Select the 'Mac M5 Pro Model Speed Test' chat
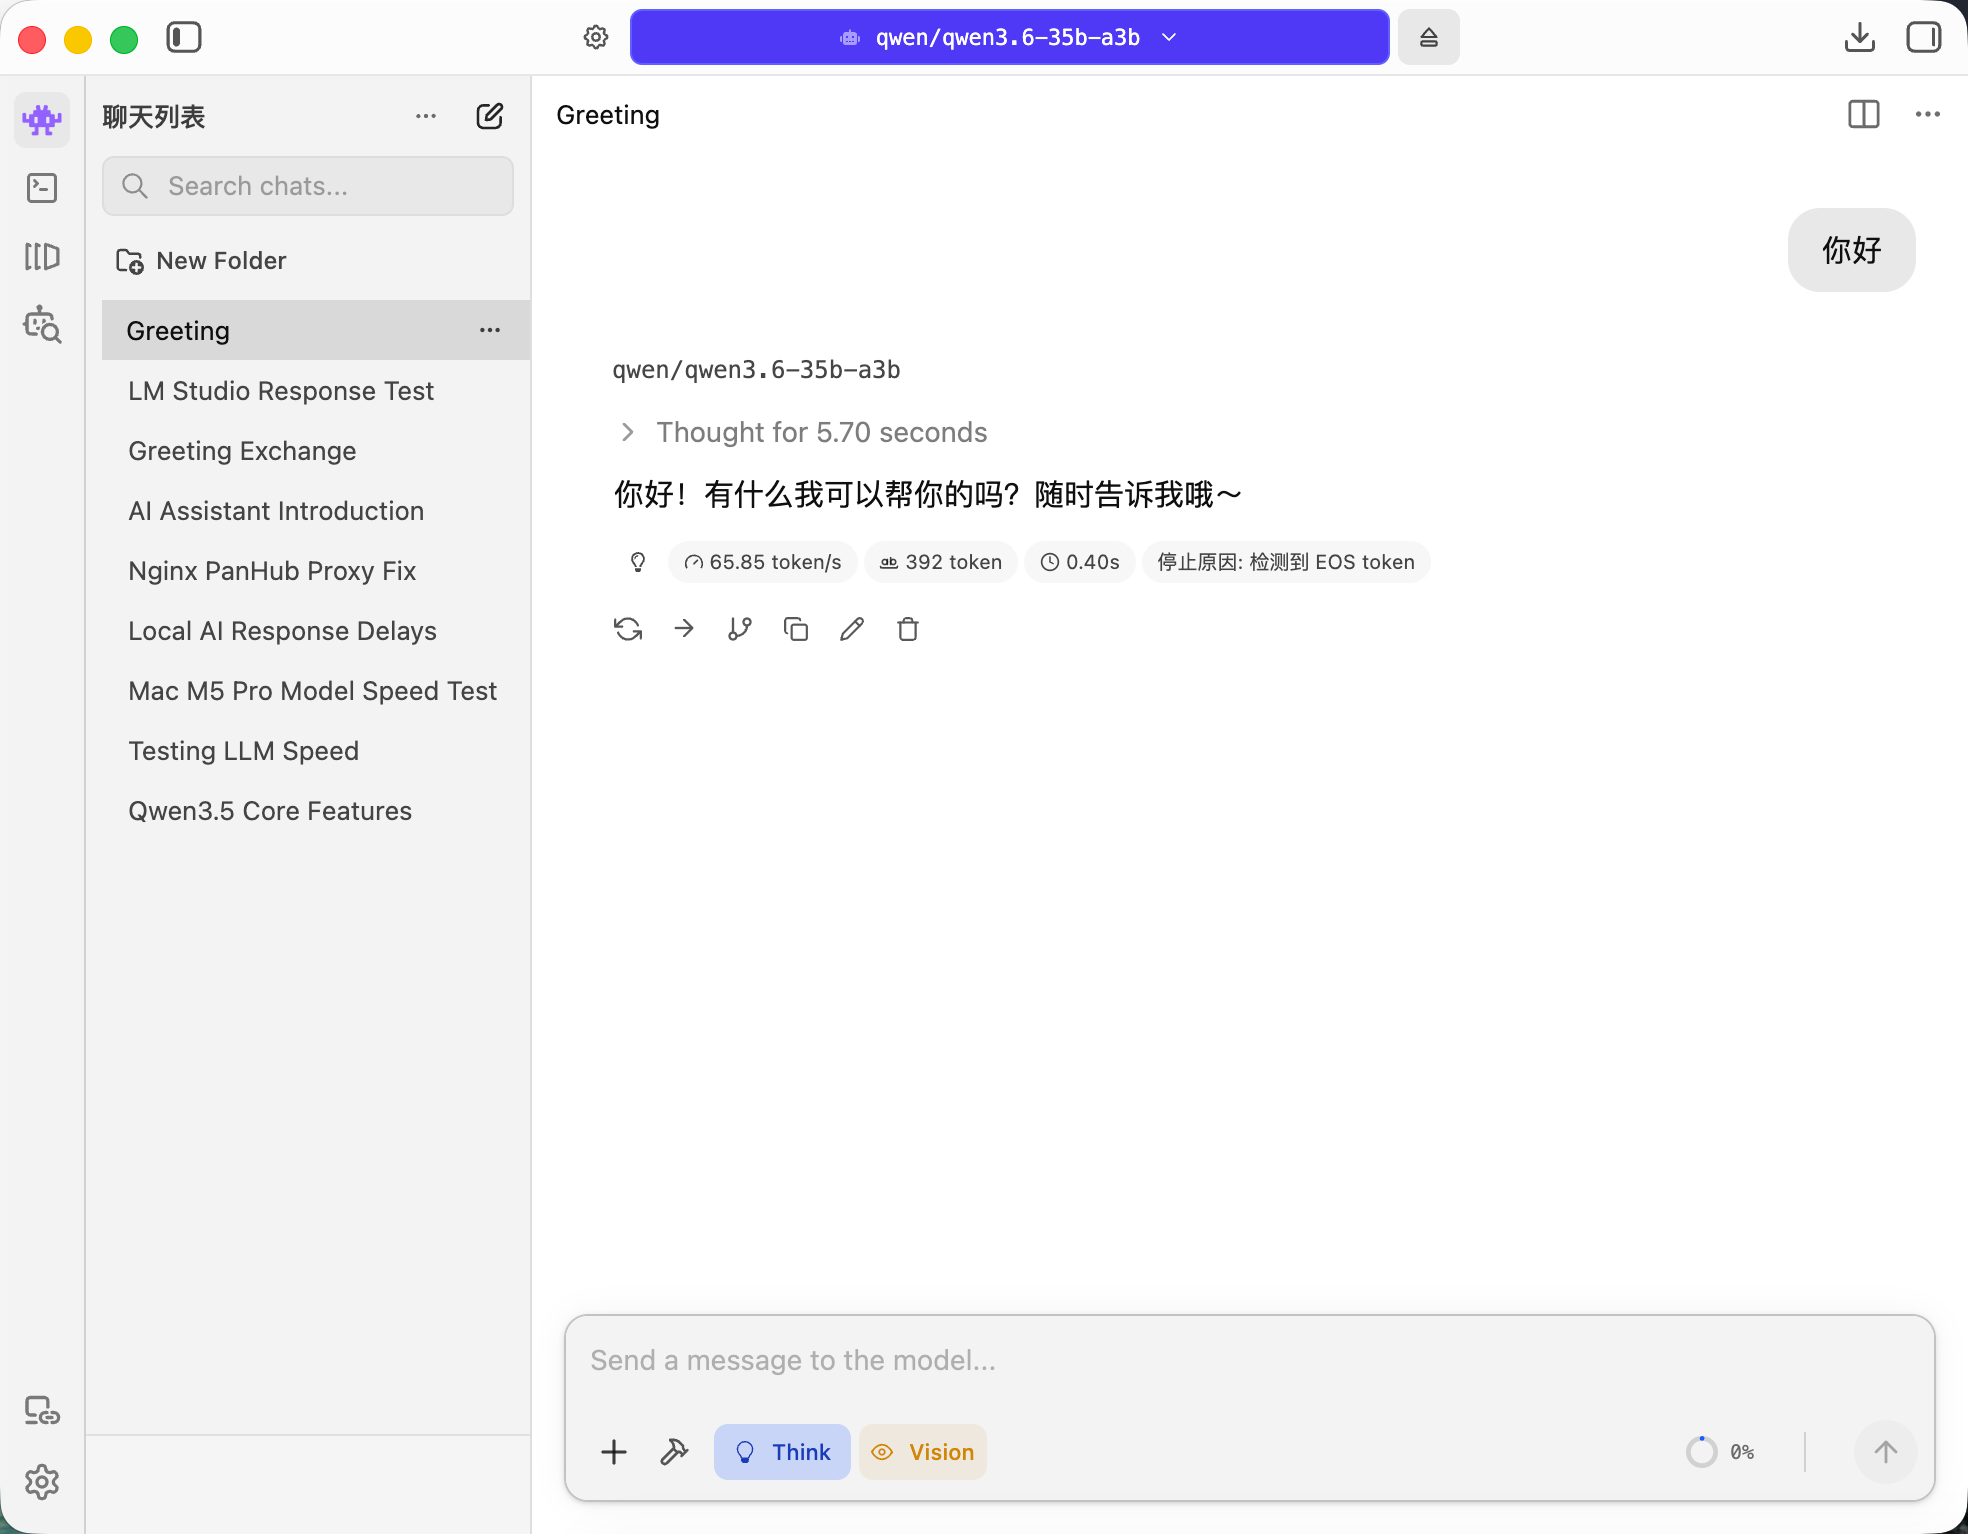This screenshot has height=1534, width=1968. click(x=312, y=691)
